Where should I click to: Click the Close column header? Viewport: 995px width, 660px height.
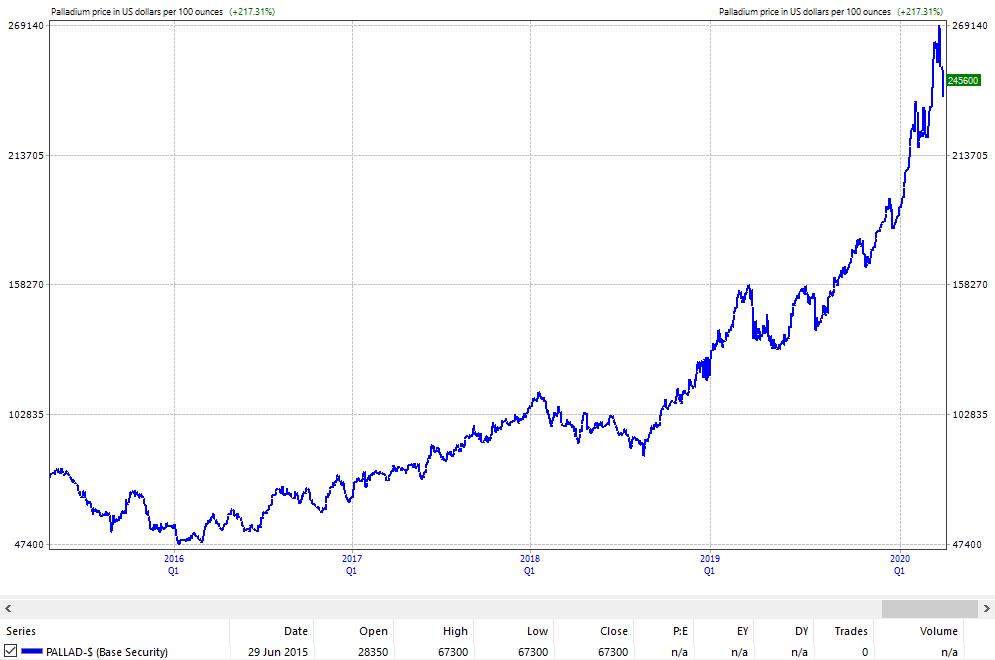pos(613,631)
